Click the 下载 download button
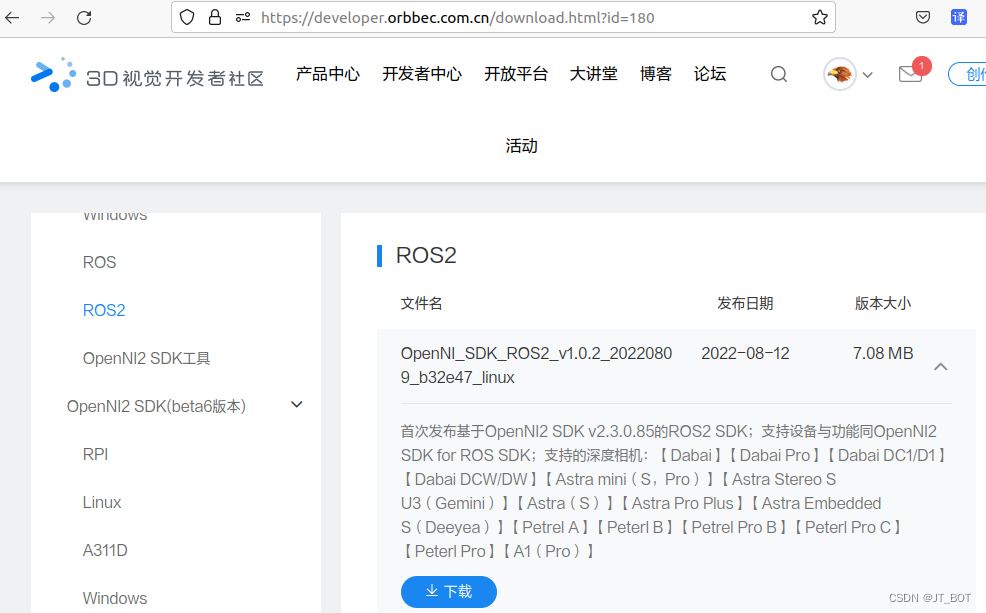The image size is (986, 613). [x=448, y=592]
